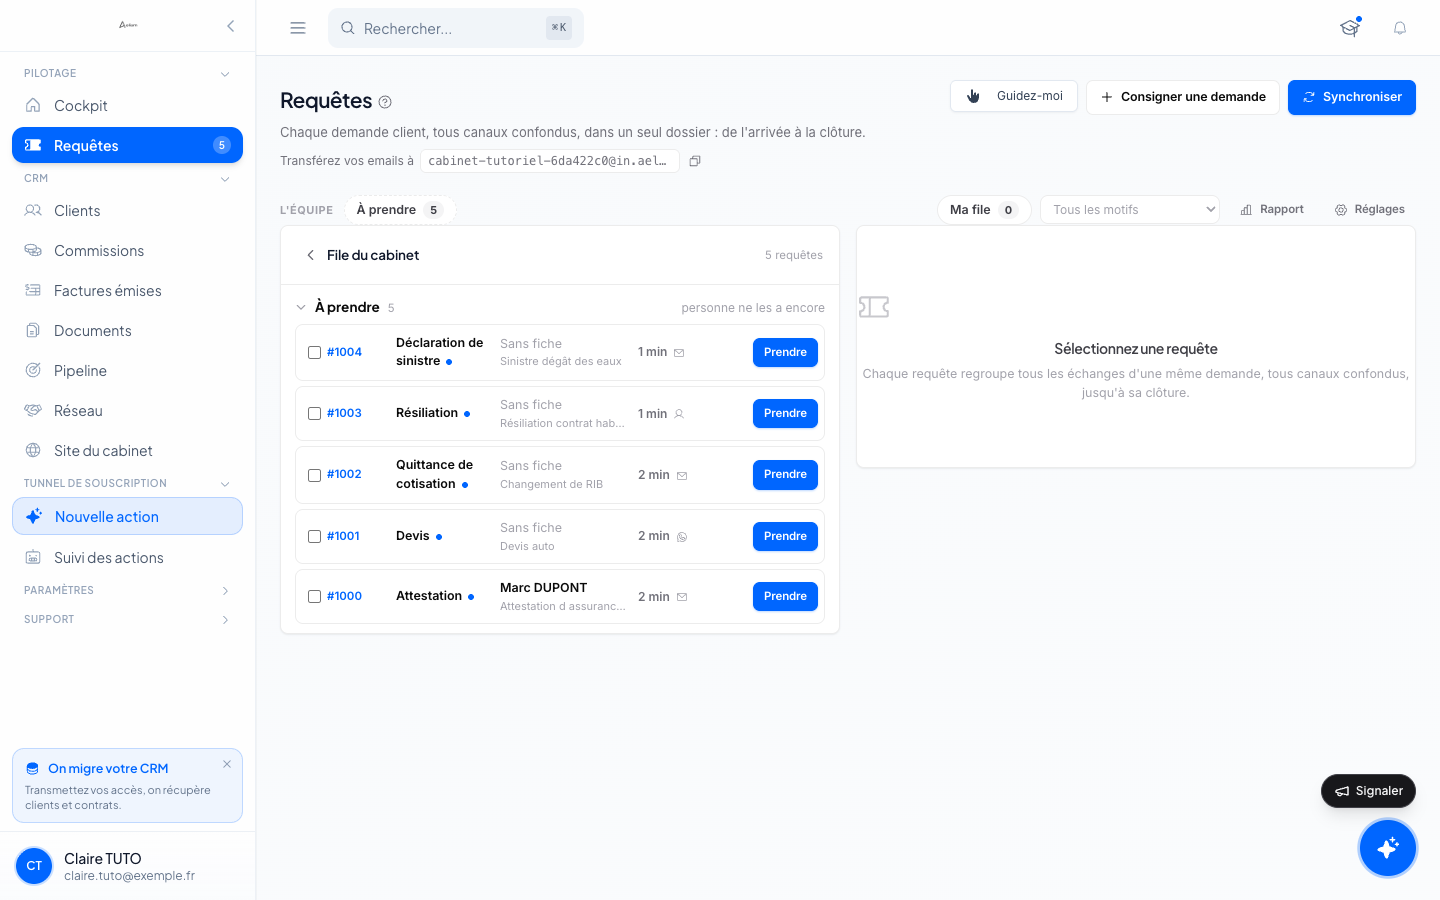Check the box for request #1003
This screenshot has height=900, width=1440.
(314, 413)
